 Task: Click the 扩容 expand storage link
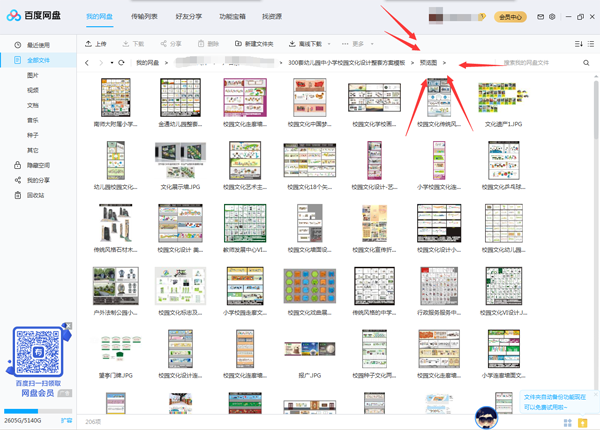(67, 420)
